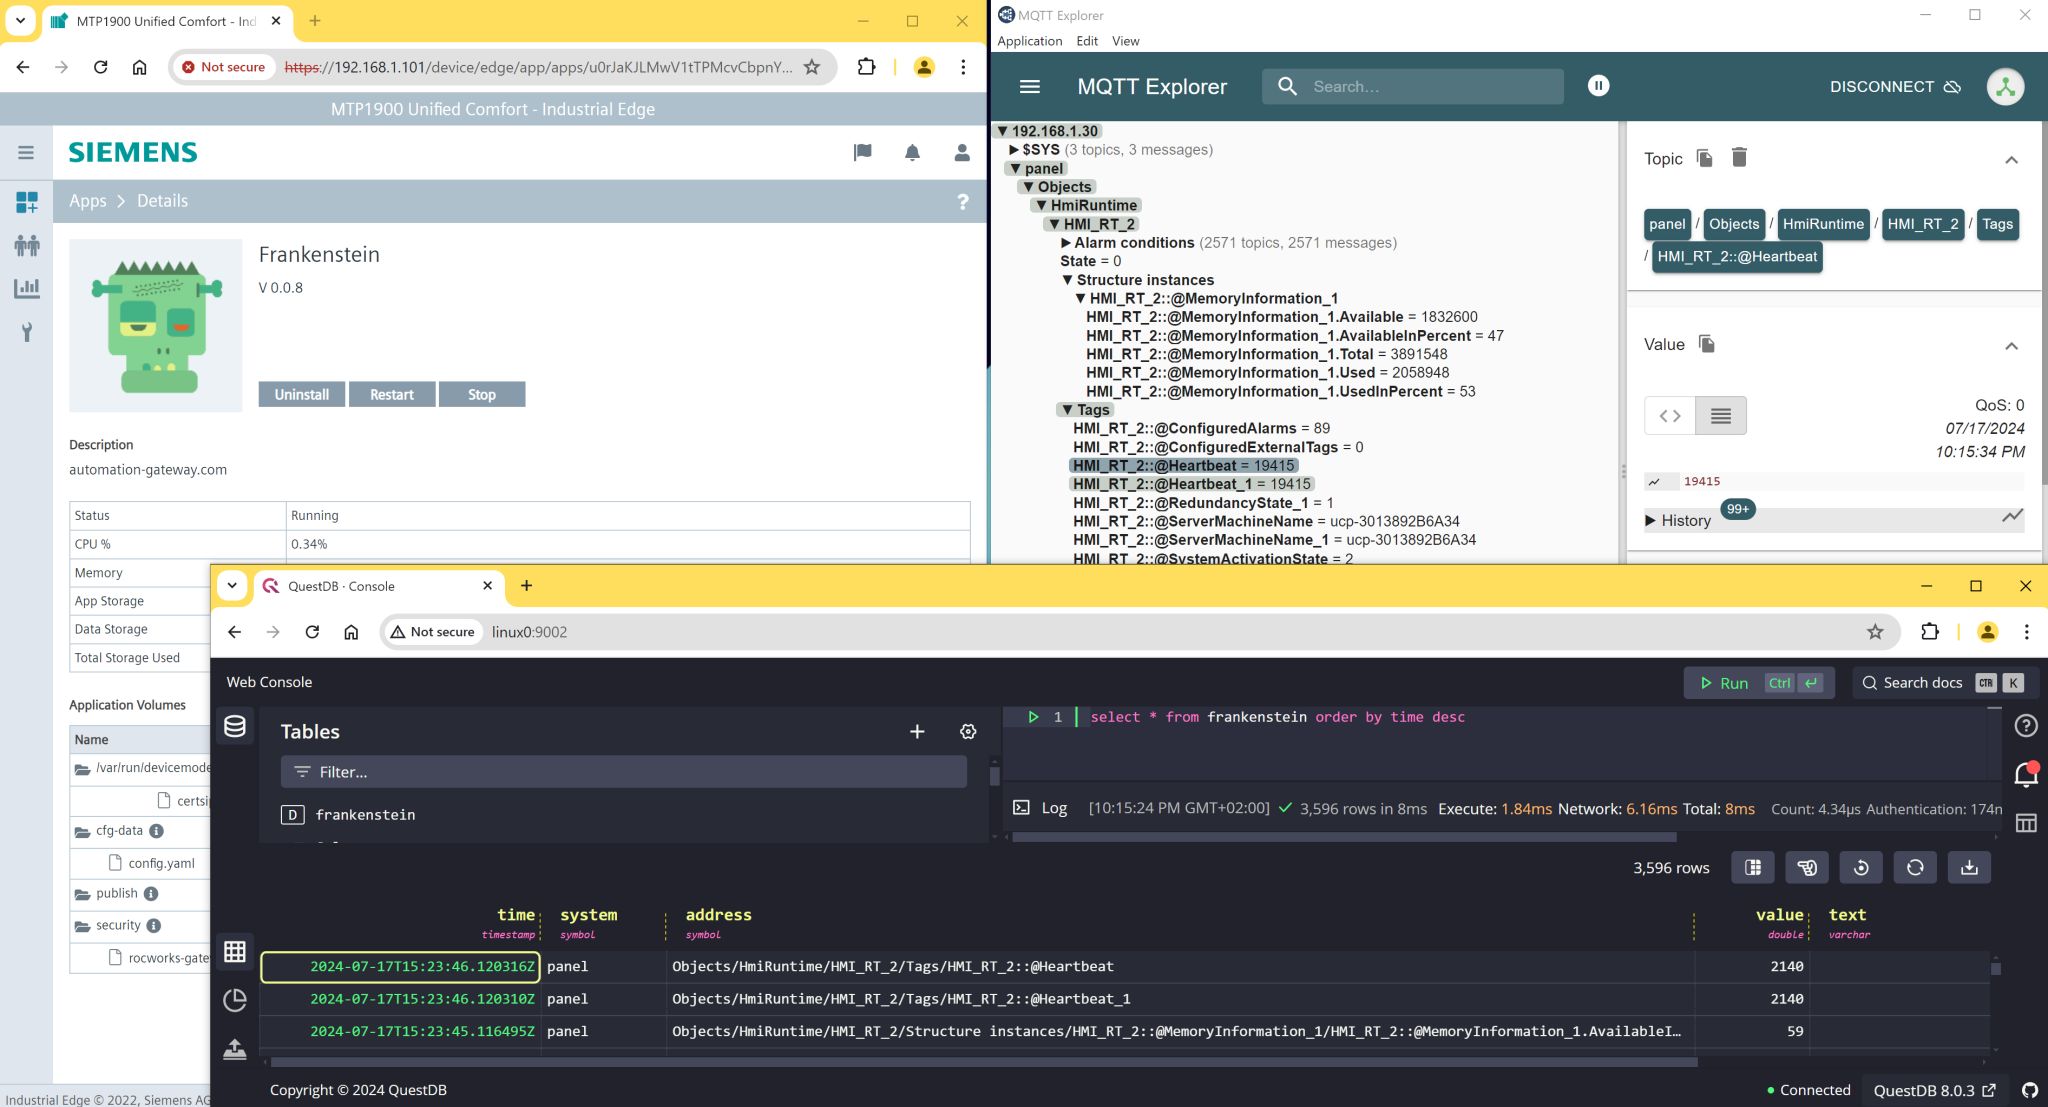The image size is (2048, 1107).
Task: Open QuestDB 8.0.3 version link
Action: (x=1934, y=1090)
